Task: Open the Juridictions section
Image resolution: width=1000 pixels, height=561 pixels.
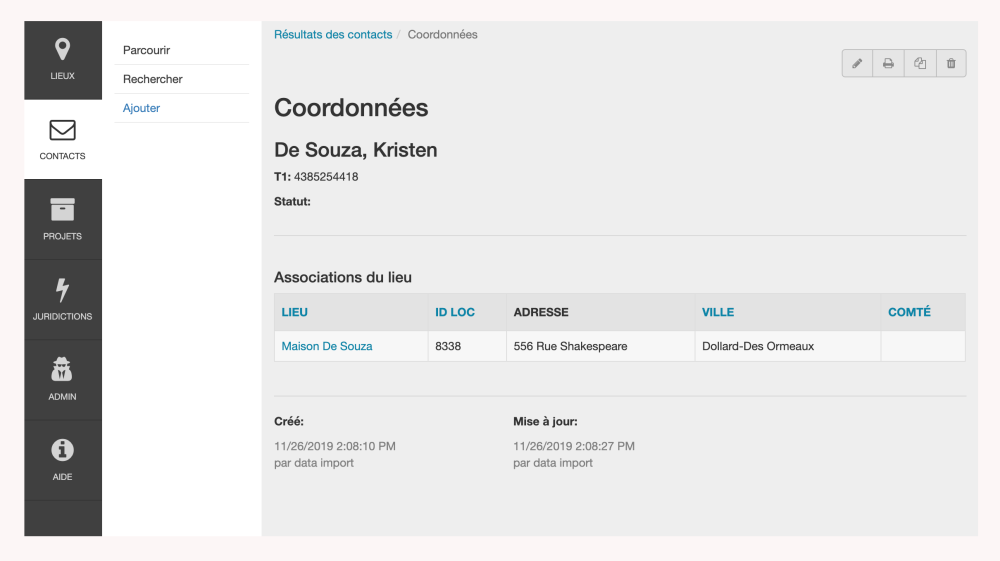Action: (63, 300)
